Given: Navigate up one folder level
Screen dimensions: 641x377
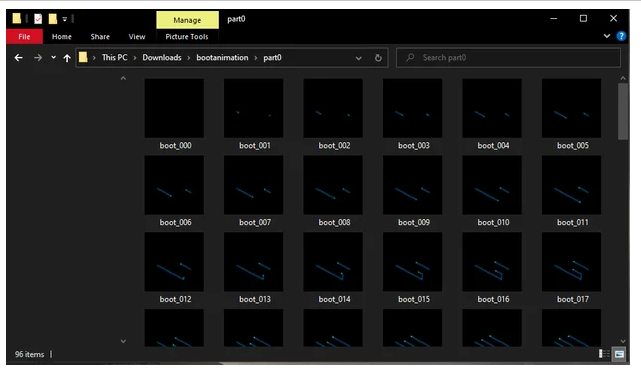Looking at the screenshot, I should click(x=67, y=58).
